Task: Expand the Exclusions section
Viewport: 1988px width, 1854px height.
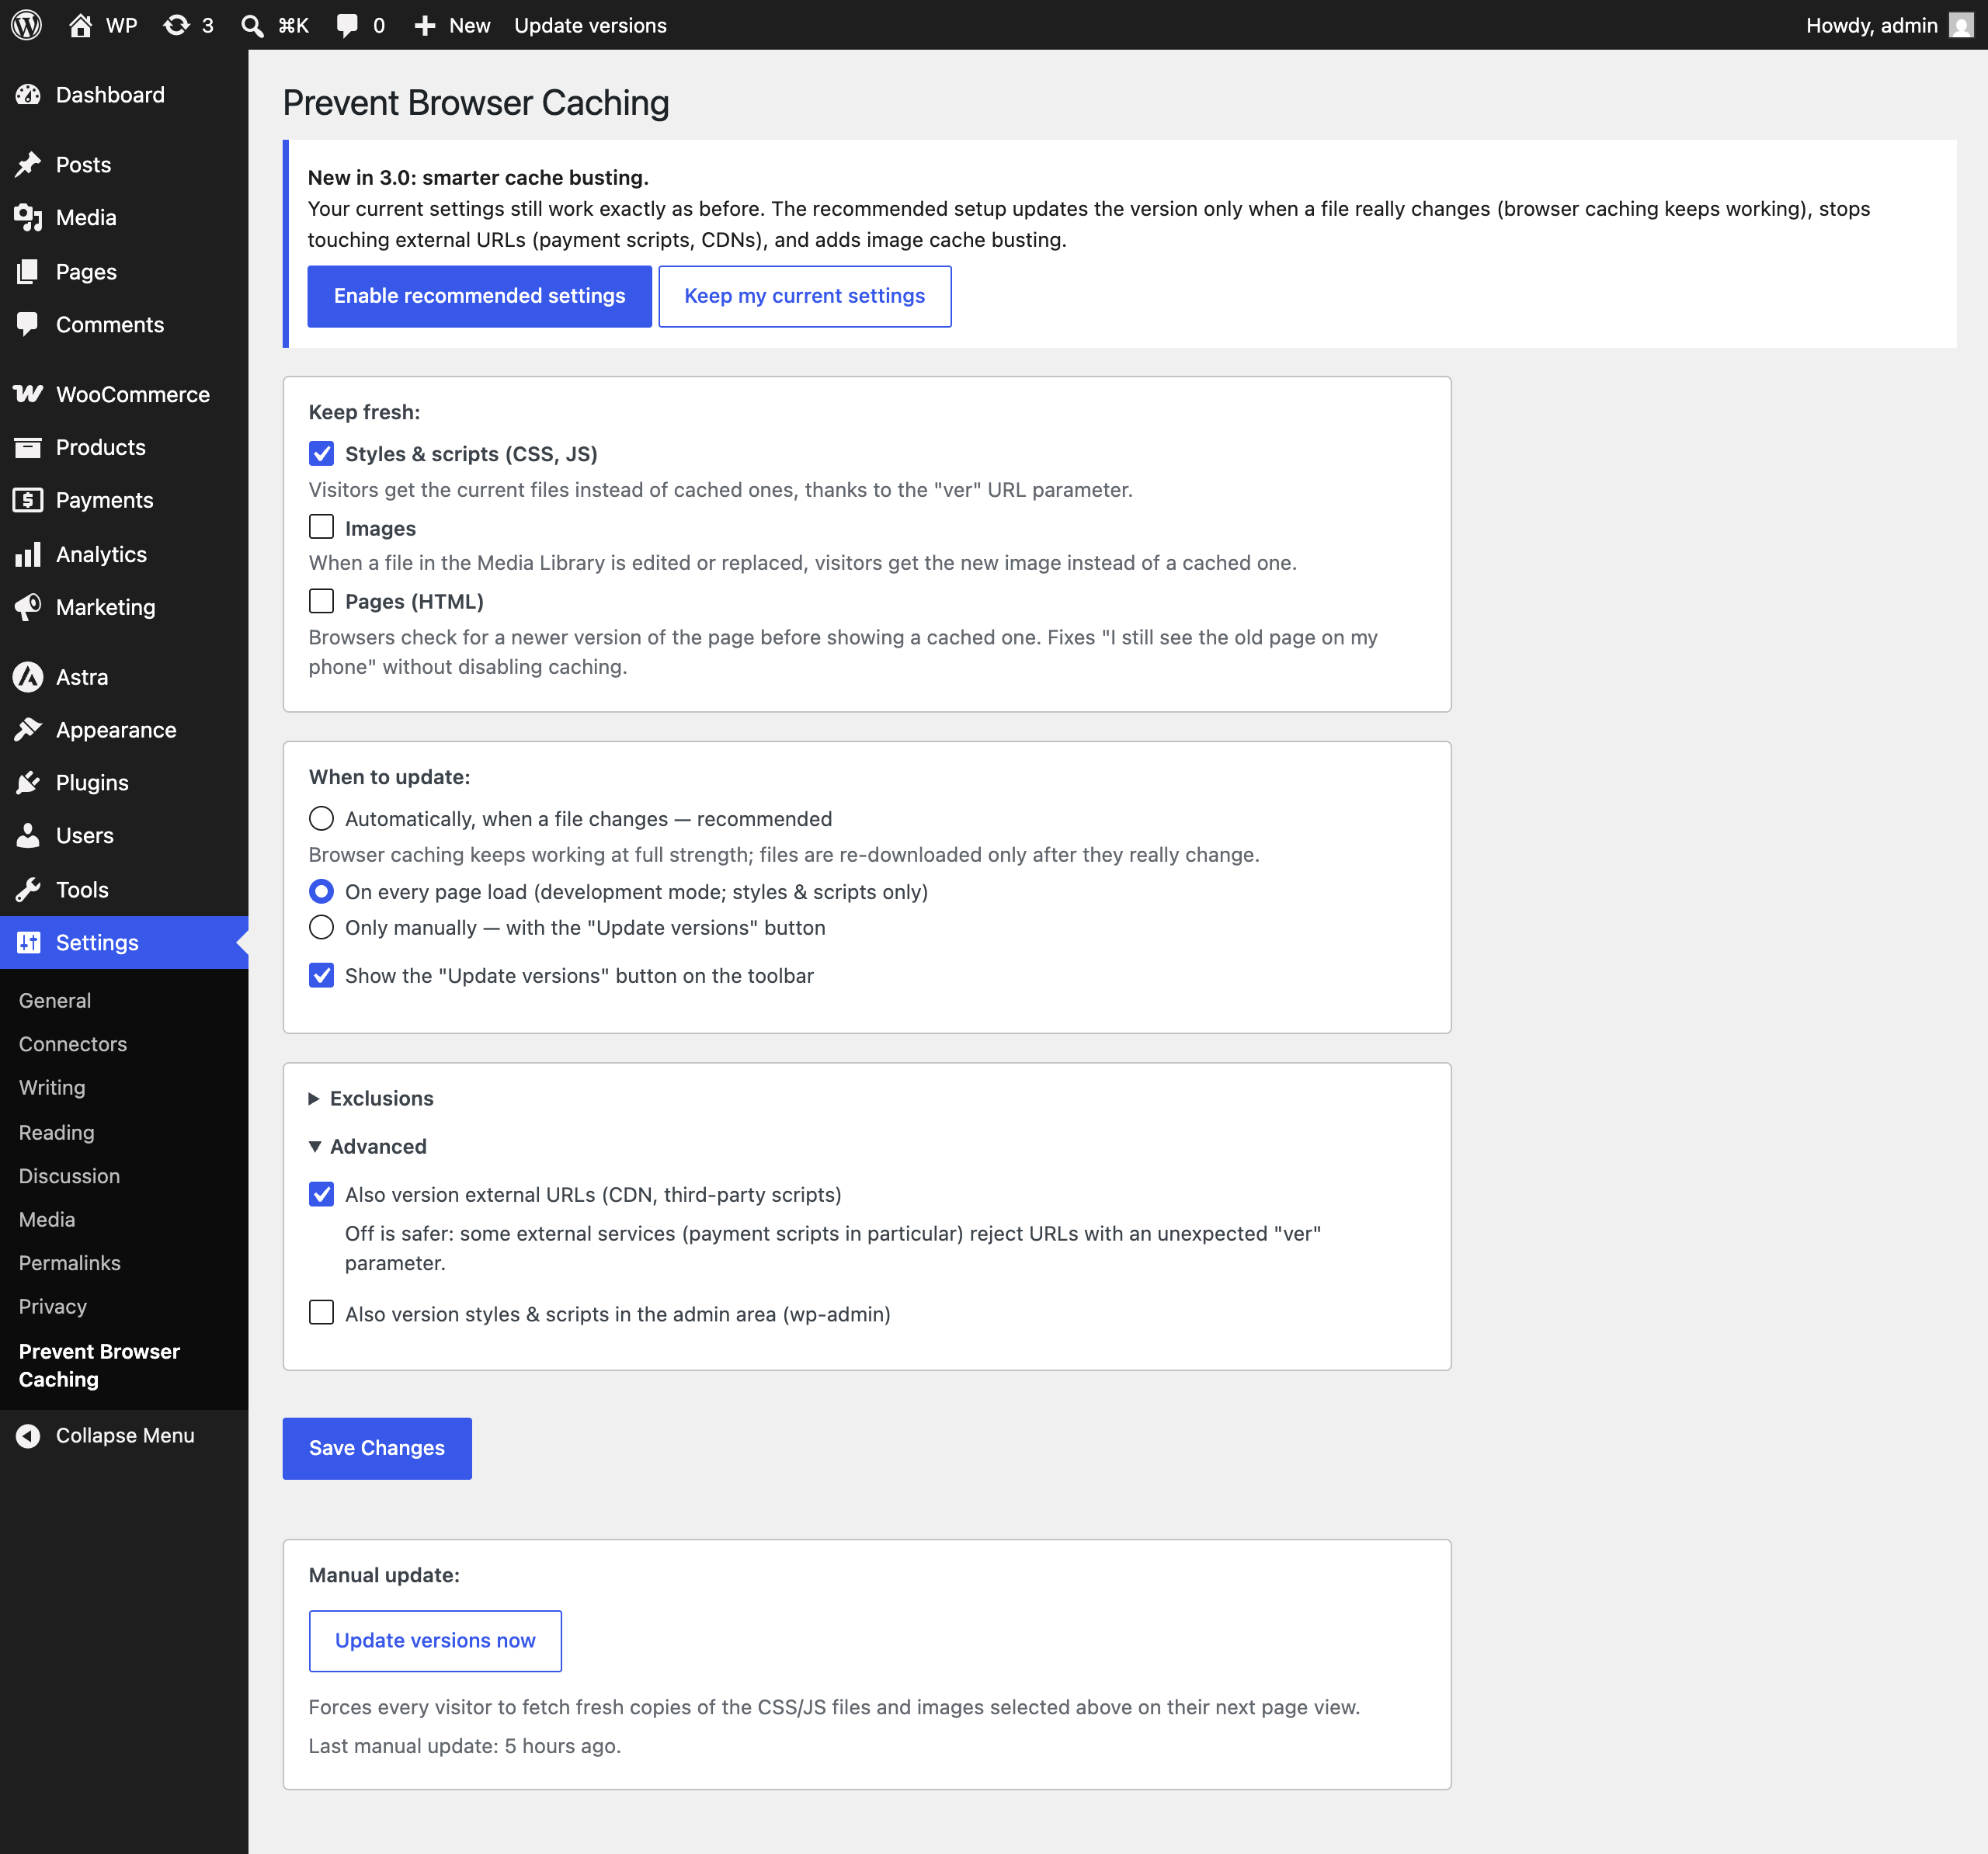Action: click(371, 1098)
